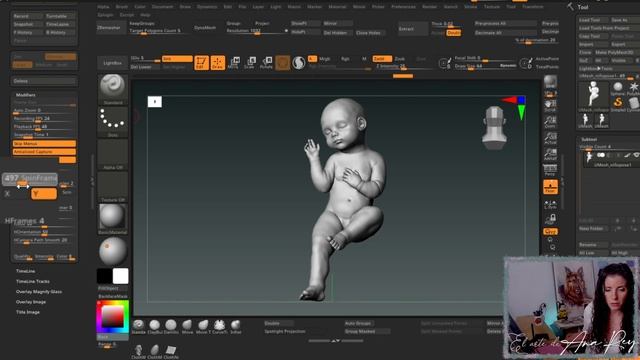Click the BPR render icon

[x=550, y=82]
